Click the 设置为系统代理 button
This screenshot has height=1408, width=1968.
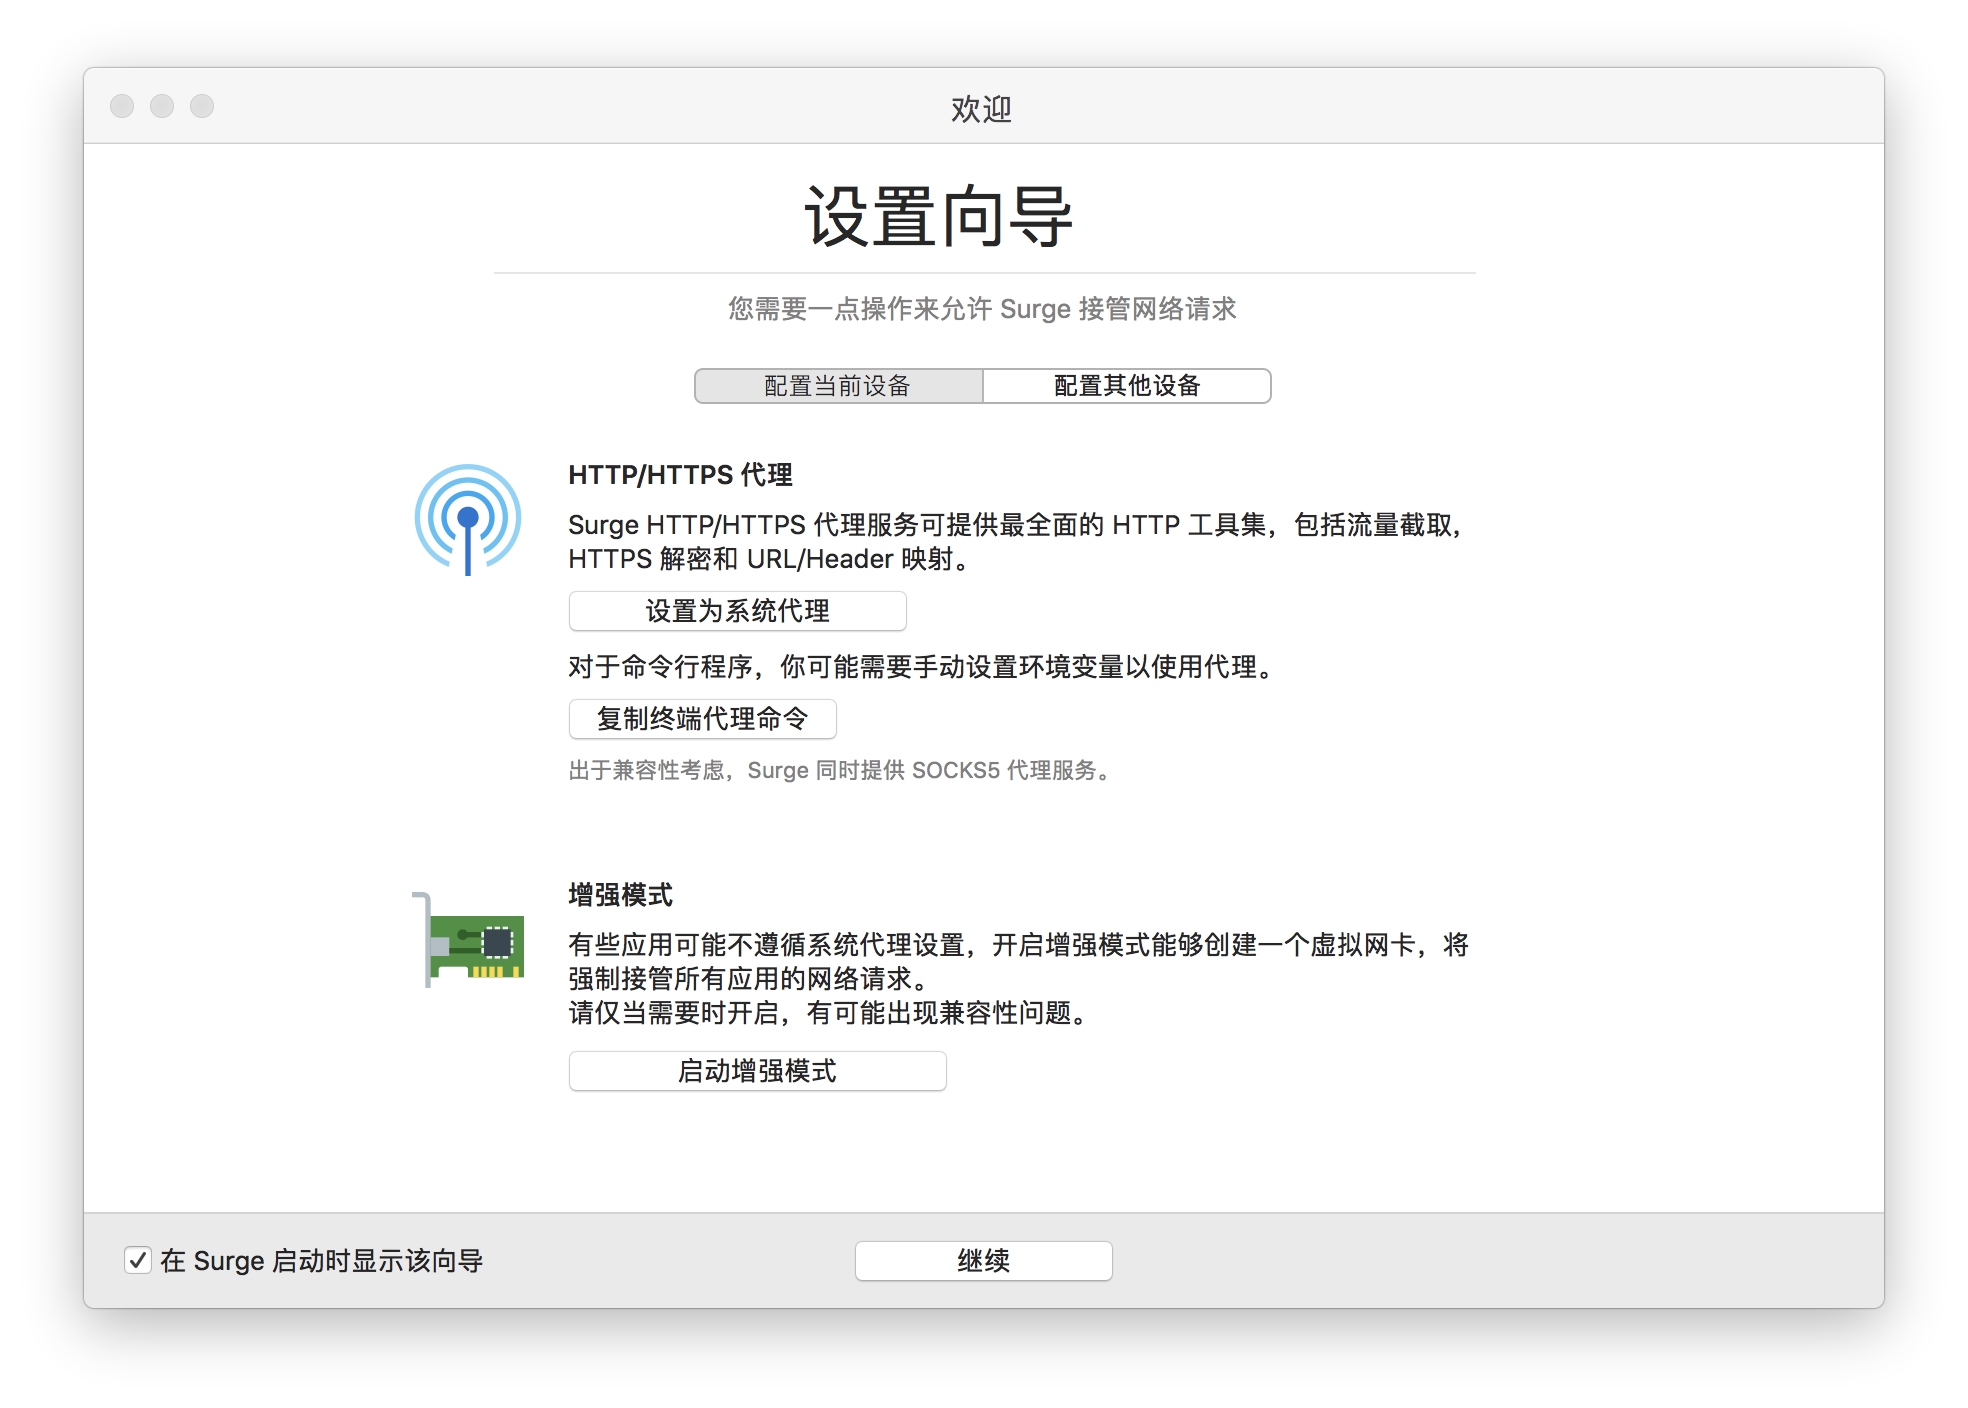click(737, 611)
